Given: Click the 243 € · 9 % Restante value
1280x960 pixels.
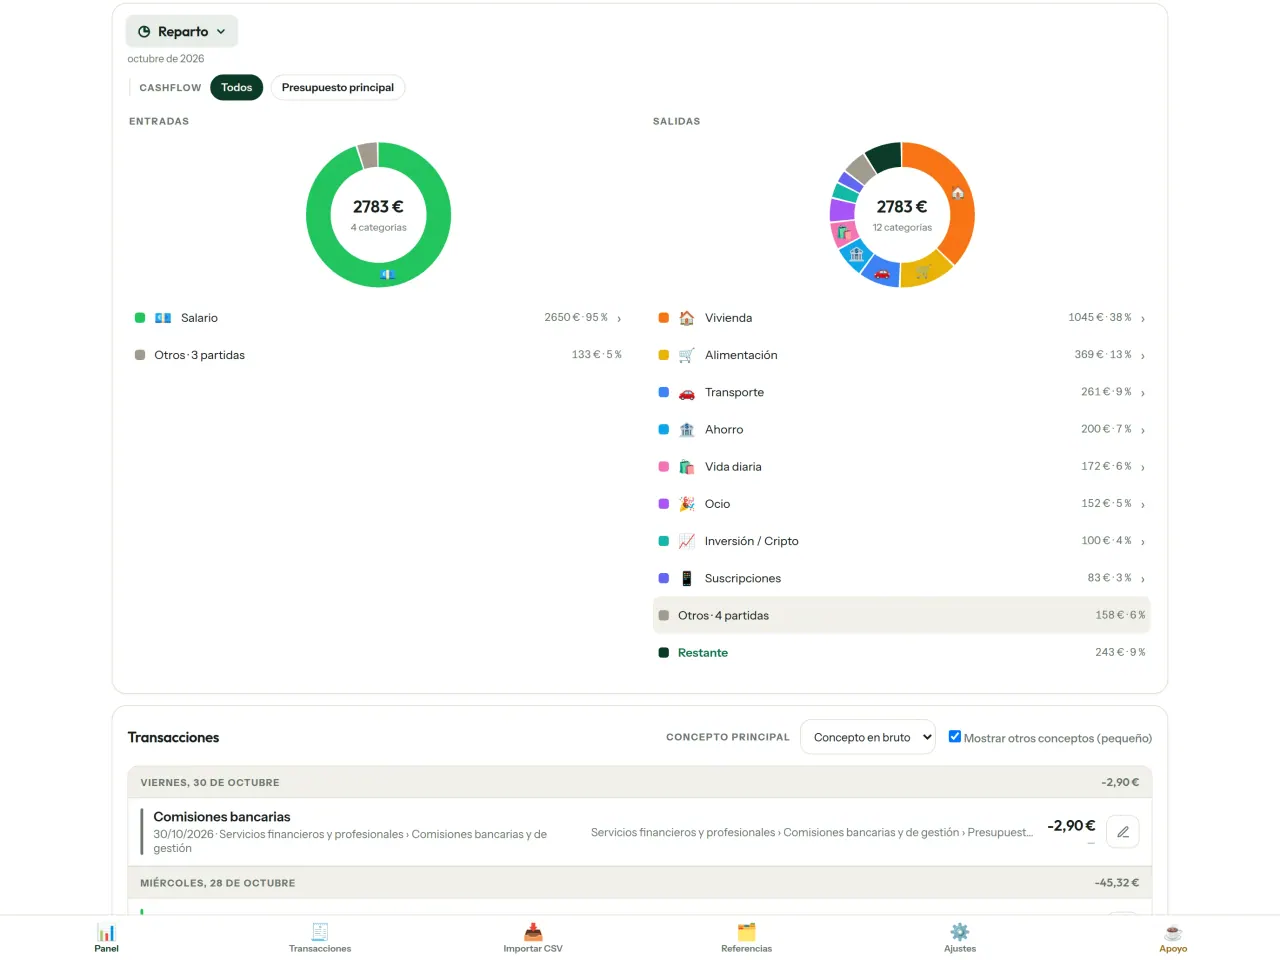Looking at the screenshot, I should (1120, 652).
